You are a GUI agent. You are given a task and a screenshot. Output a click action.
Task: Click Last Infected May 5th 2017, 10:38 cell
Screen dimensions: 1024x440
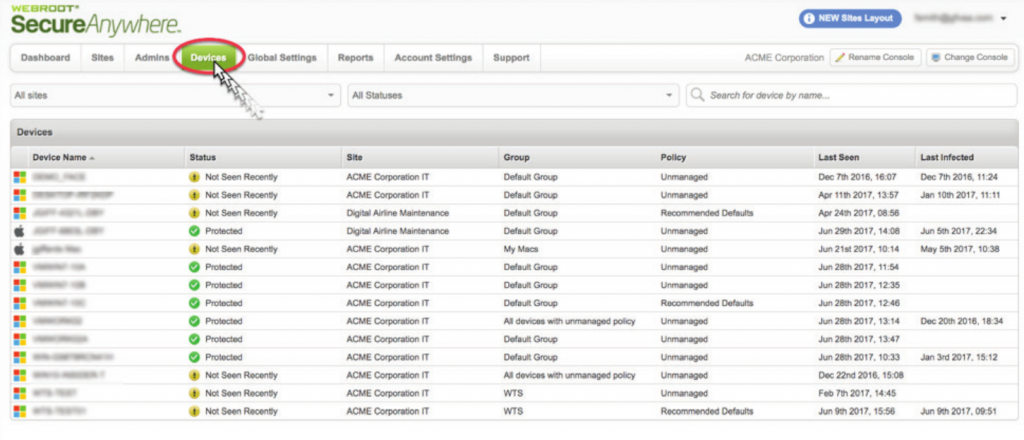tap(959, 249)
